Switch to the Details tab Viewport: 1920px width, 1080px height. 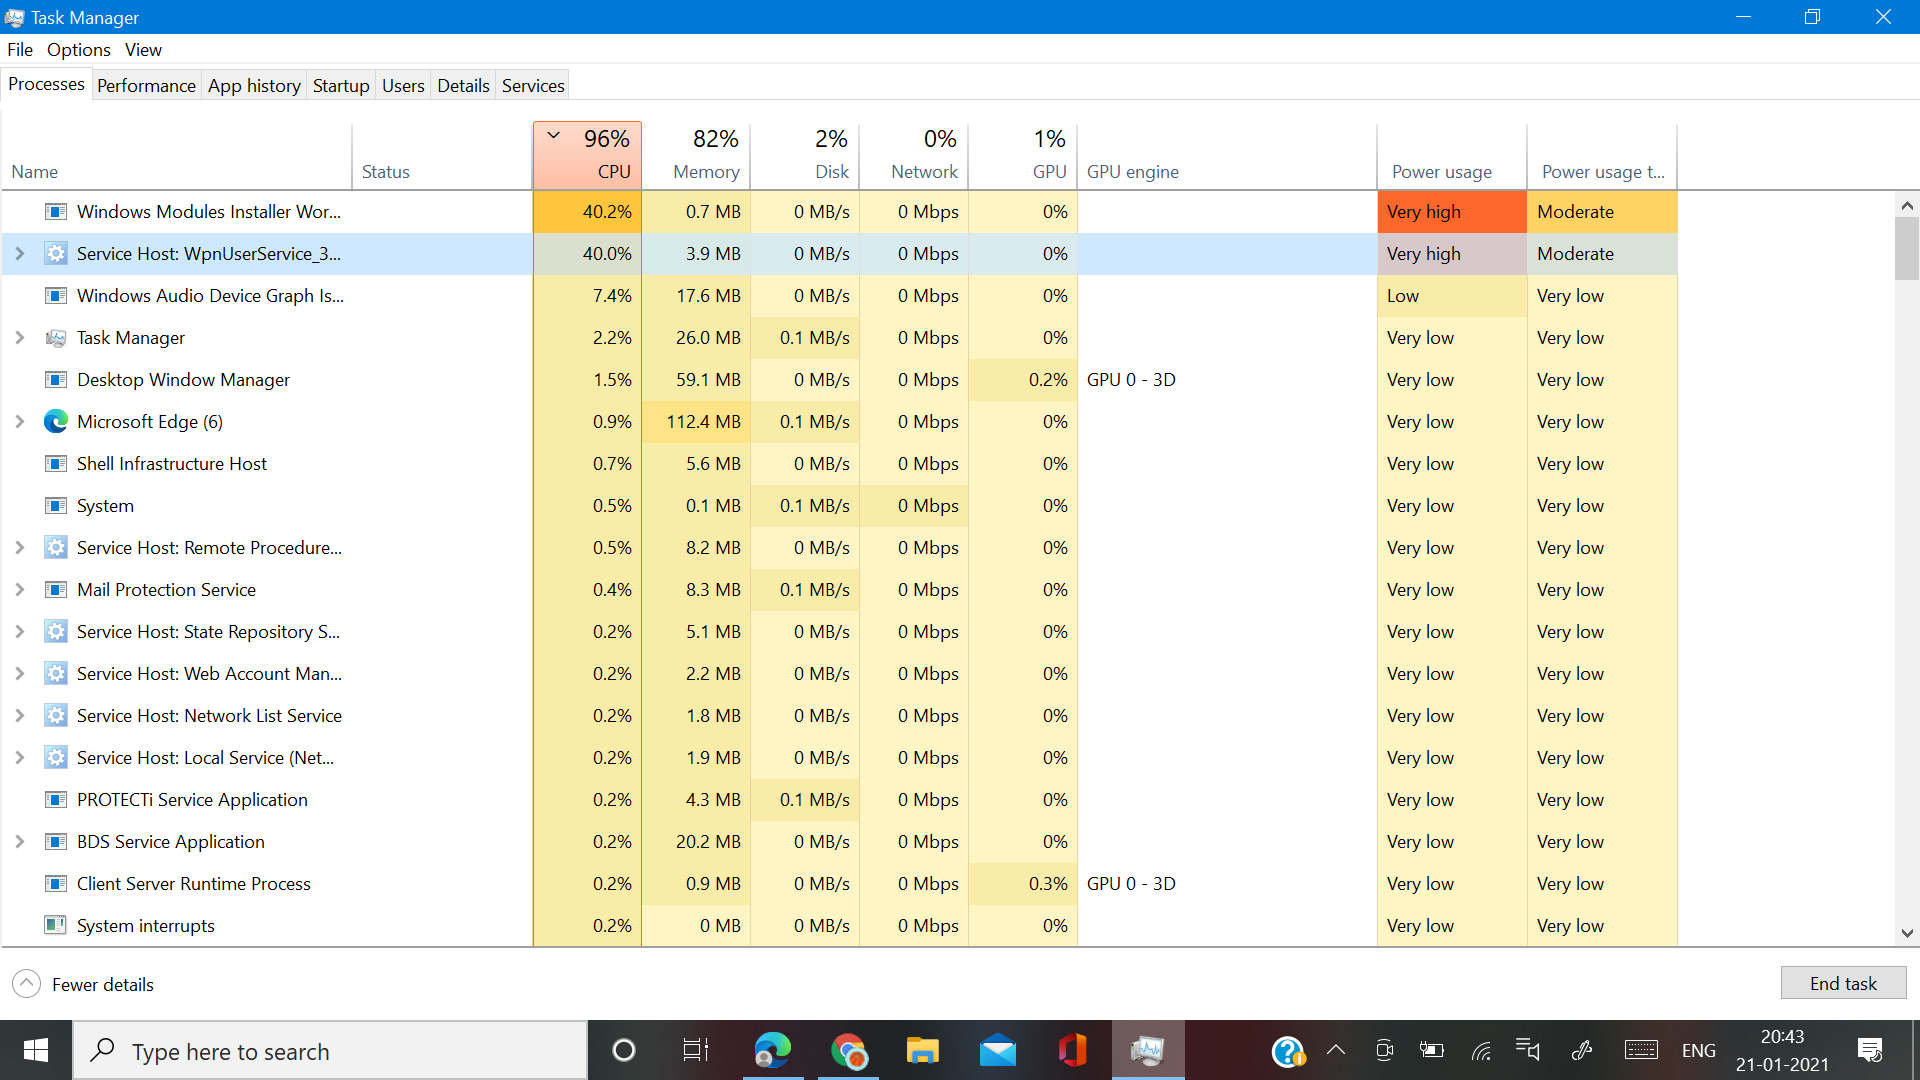(x=463, y=86)
